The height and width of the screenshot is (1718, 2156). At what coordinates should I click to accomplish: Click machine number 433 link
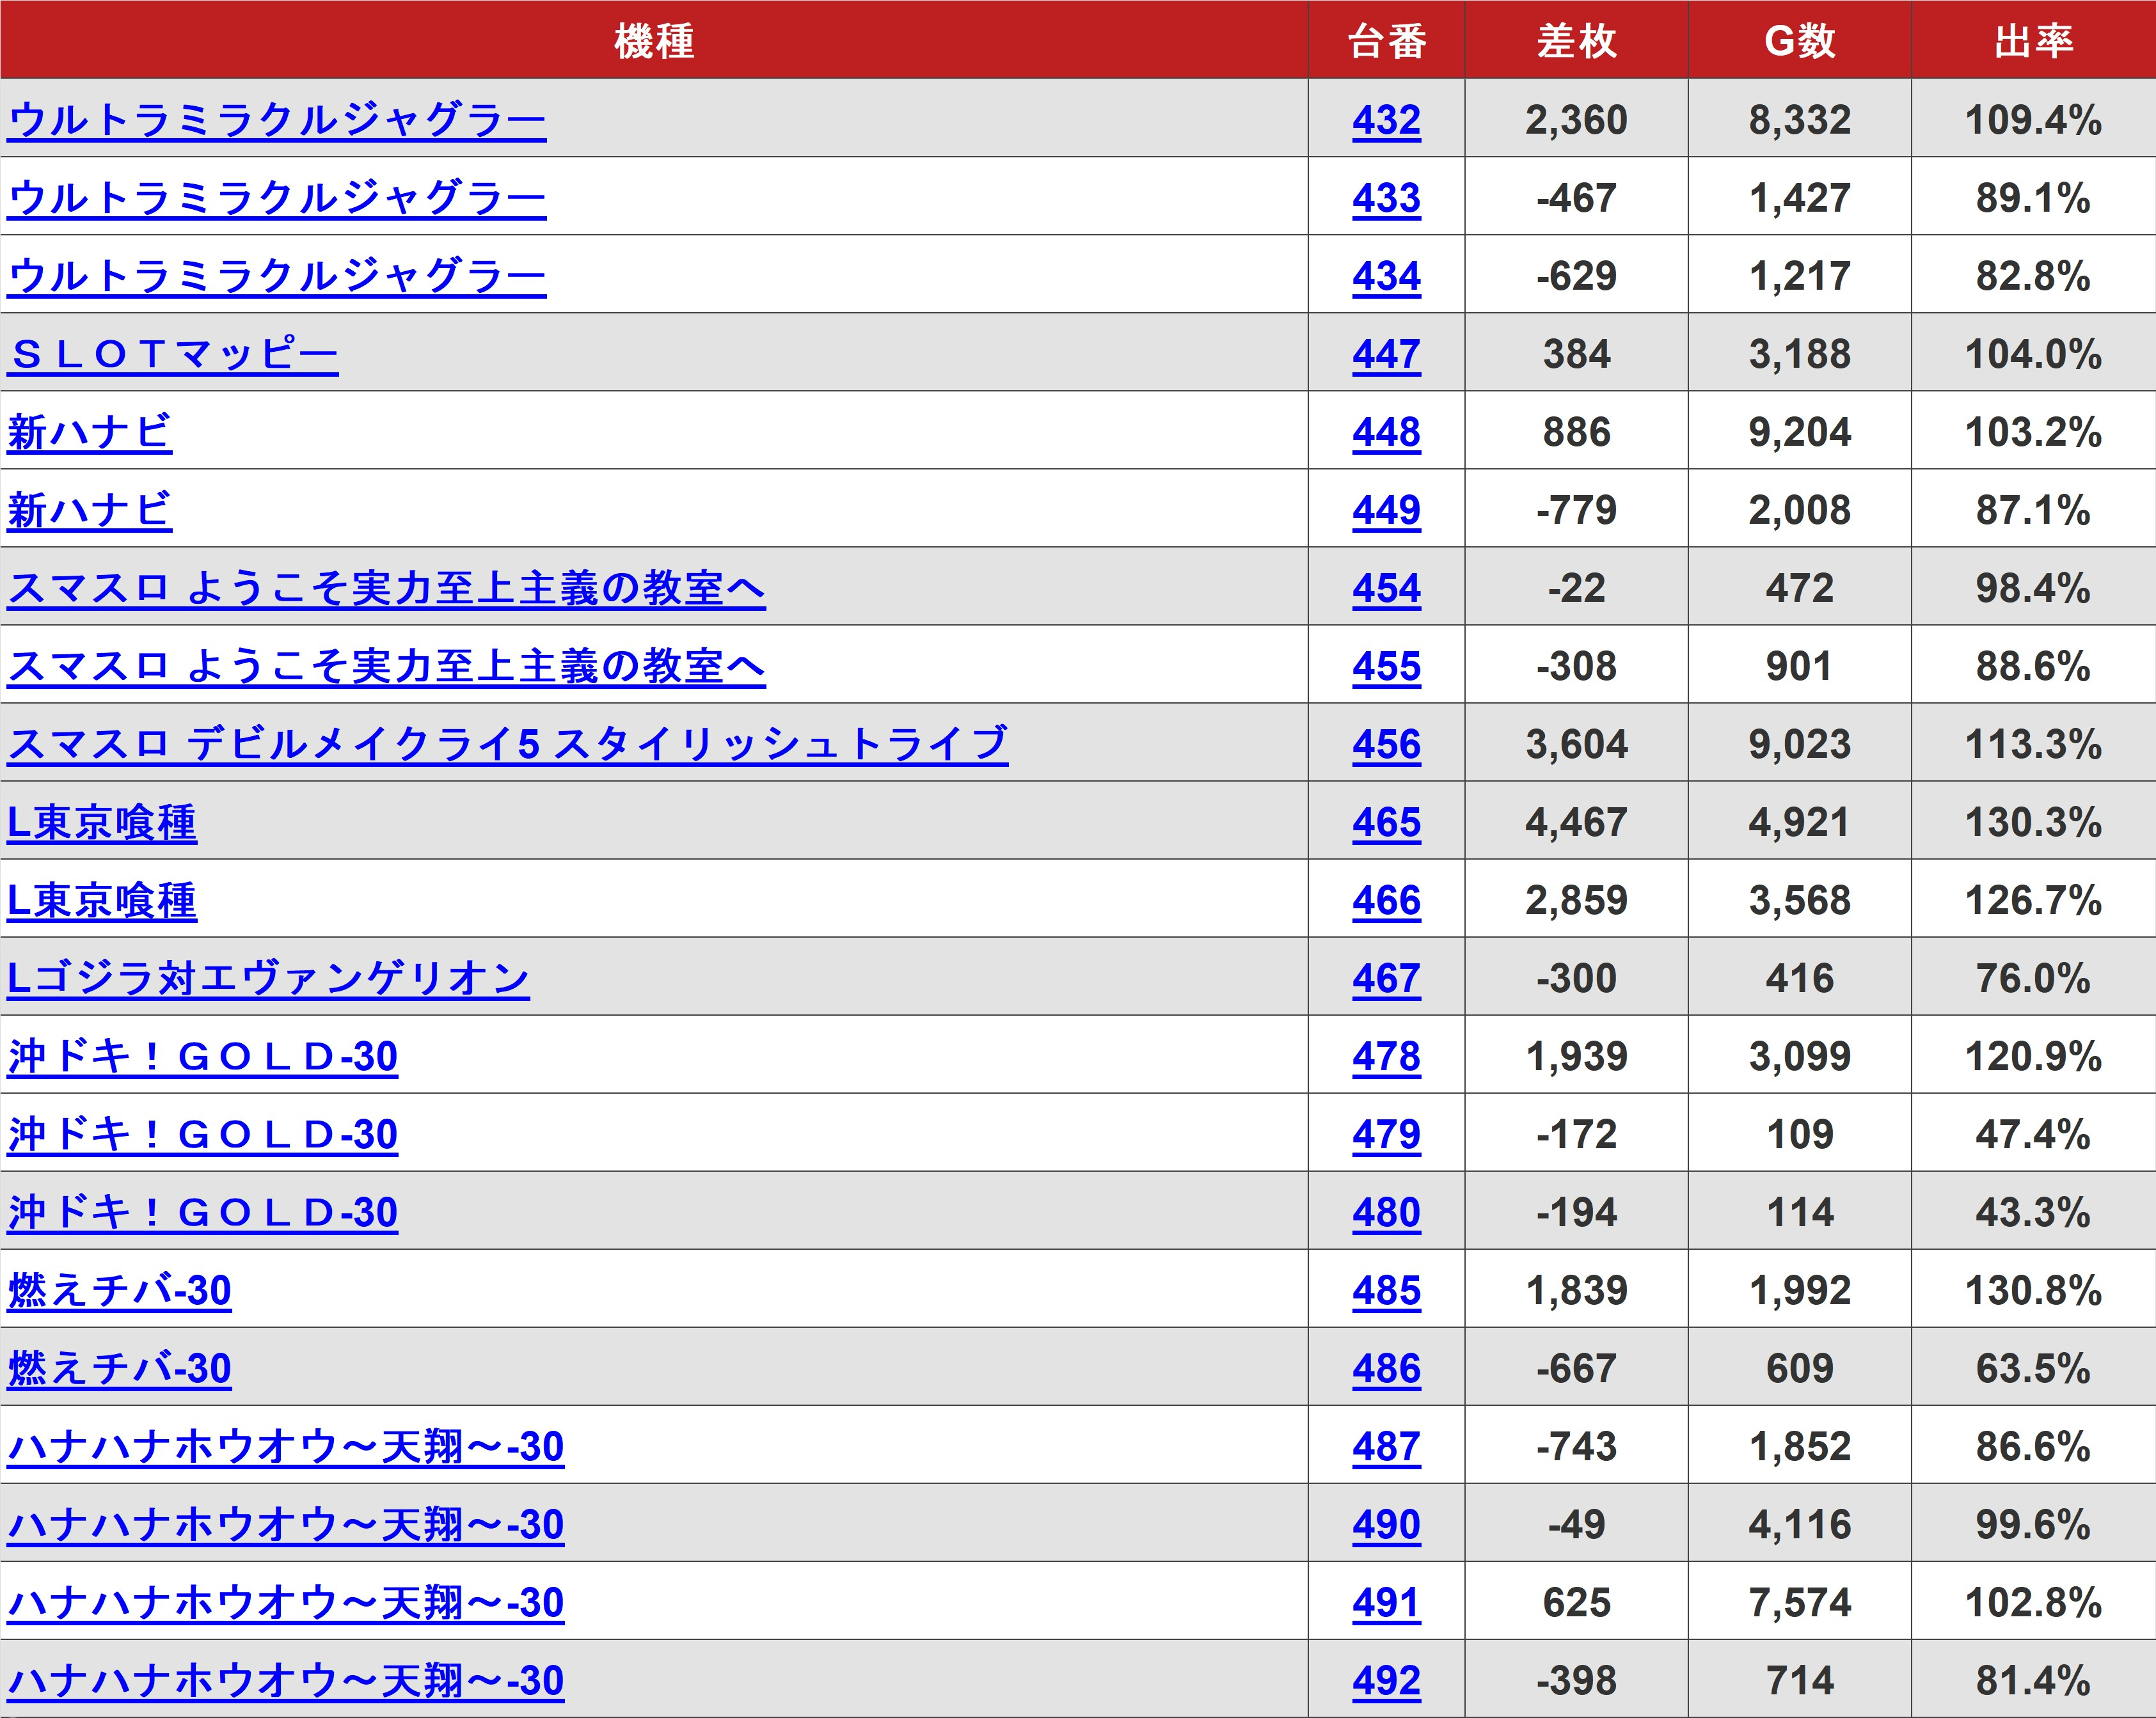coord(1386,198)
